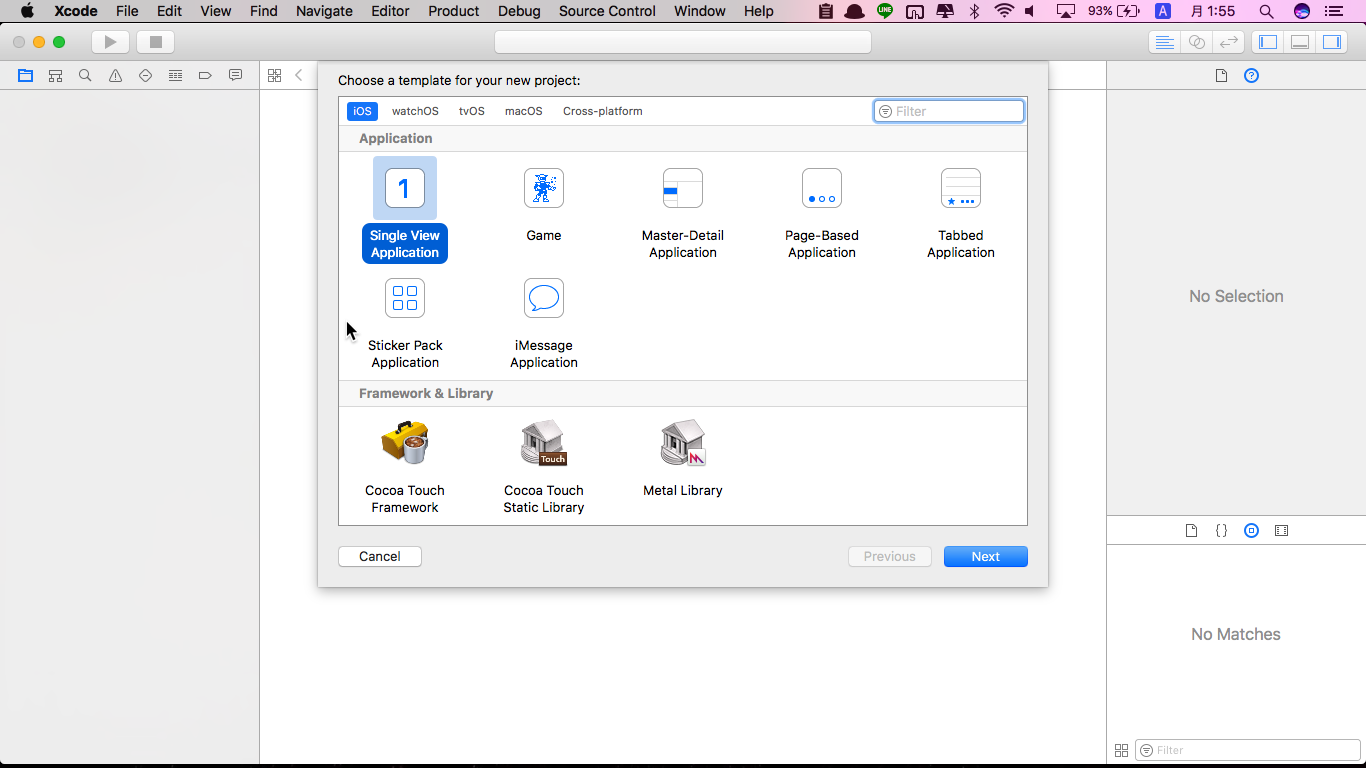Image resolution: width=1366 pixels, height=768 pixels.
Task: Show the Issue navigator warning icon
Action: [115, 75]
